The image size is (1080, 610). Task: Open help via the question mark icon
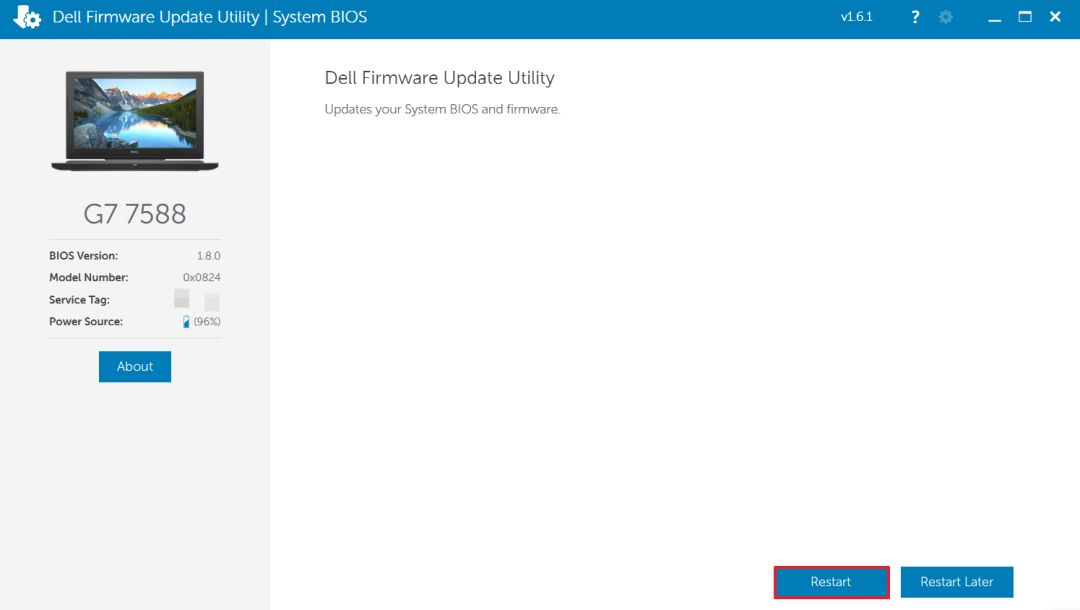click(915, 17)
